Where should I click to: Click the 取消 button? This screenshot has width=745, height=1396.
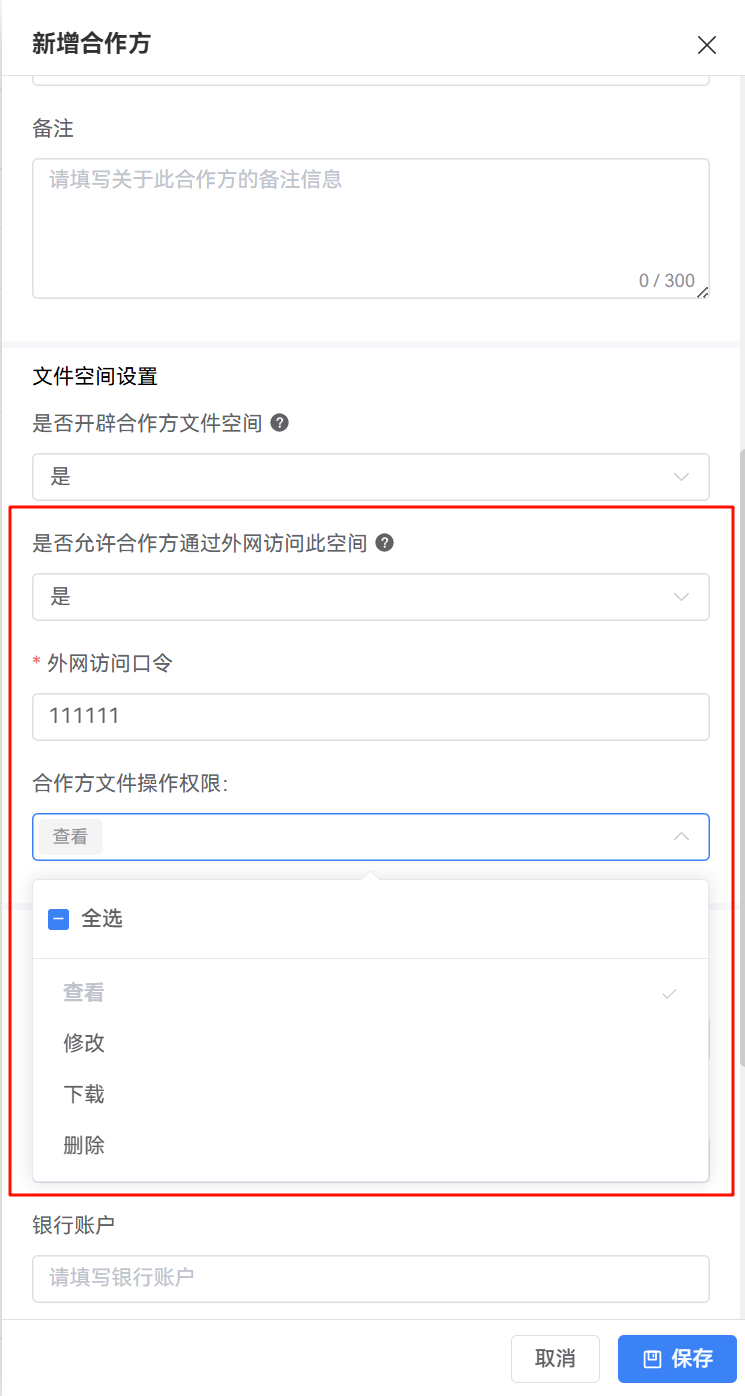pyautogui.click(x=555, y=1358)
